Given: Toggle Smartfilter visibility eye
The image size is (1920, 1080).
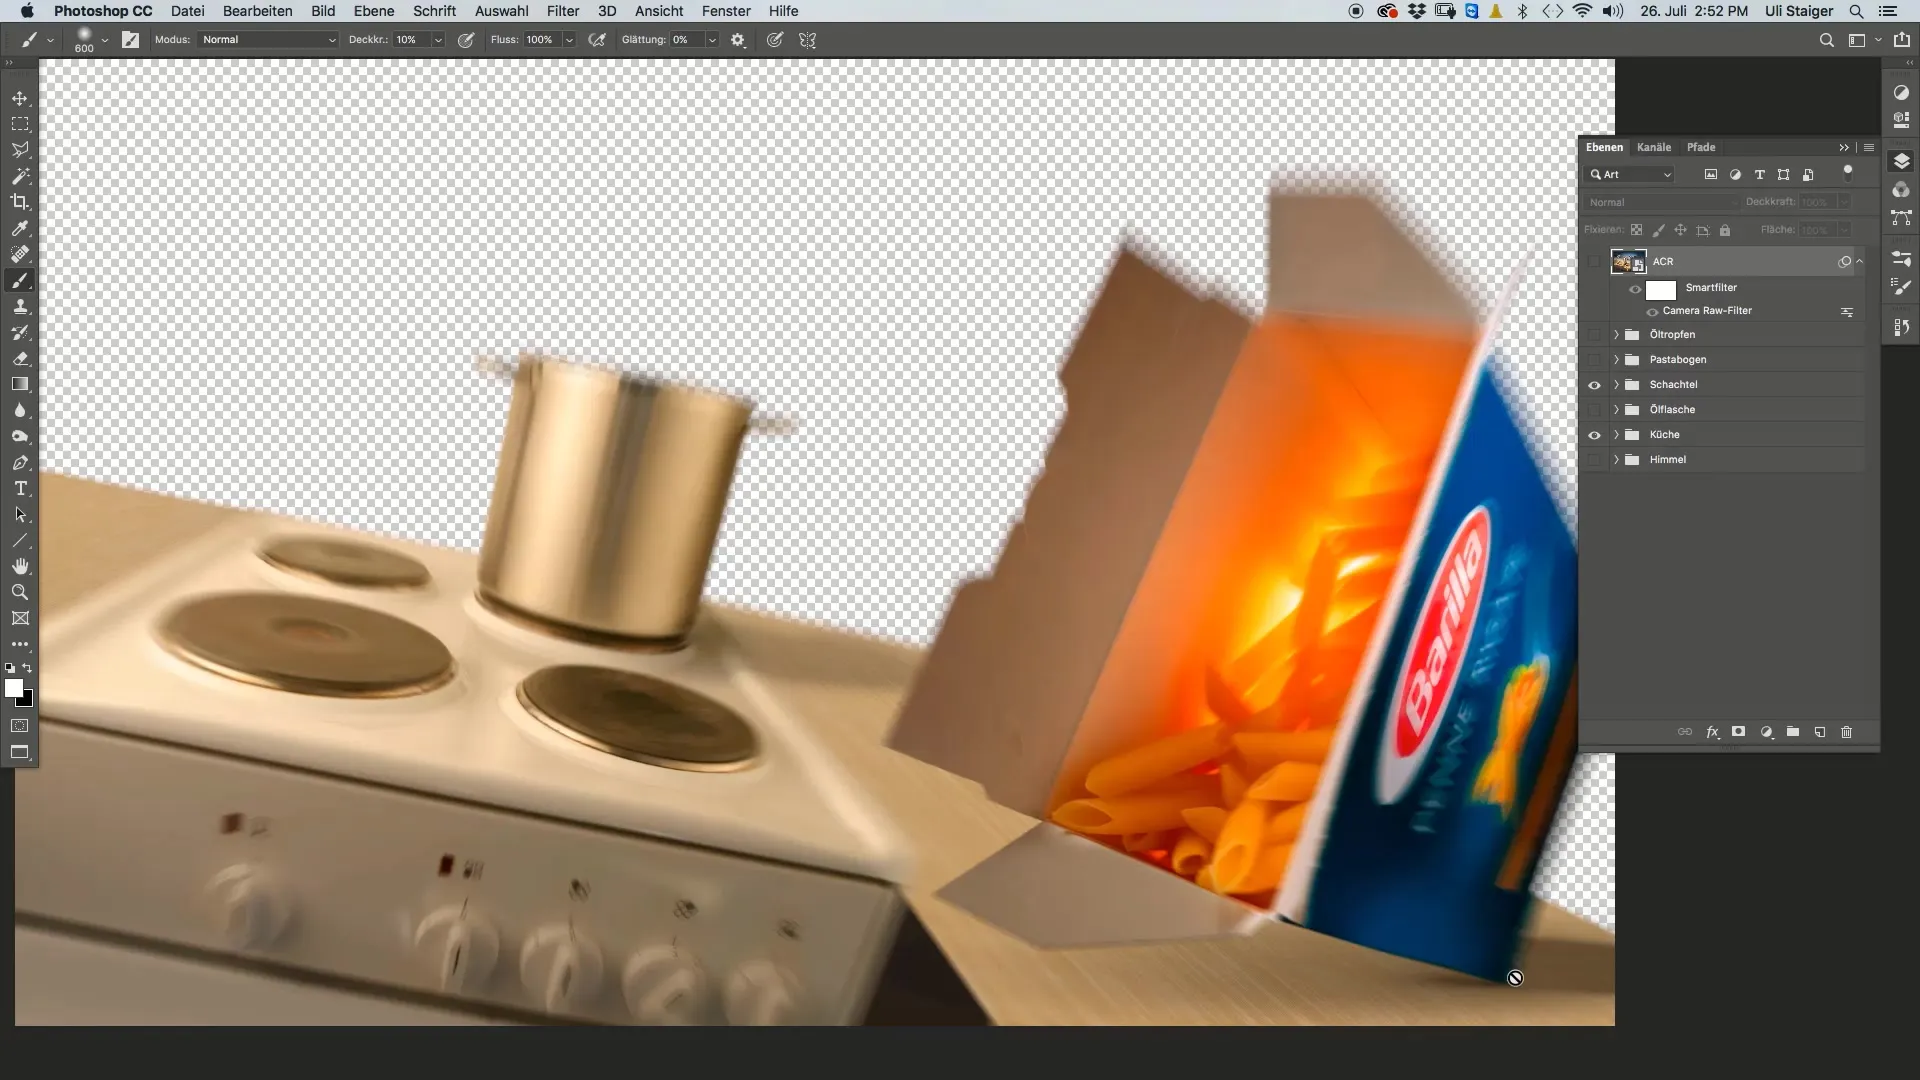Looking at the screenshot, I should [1636, 290].
